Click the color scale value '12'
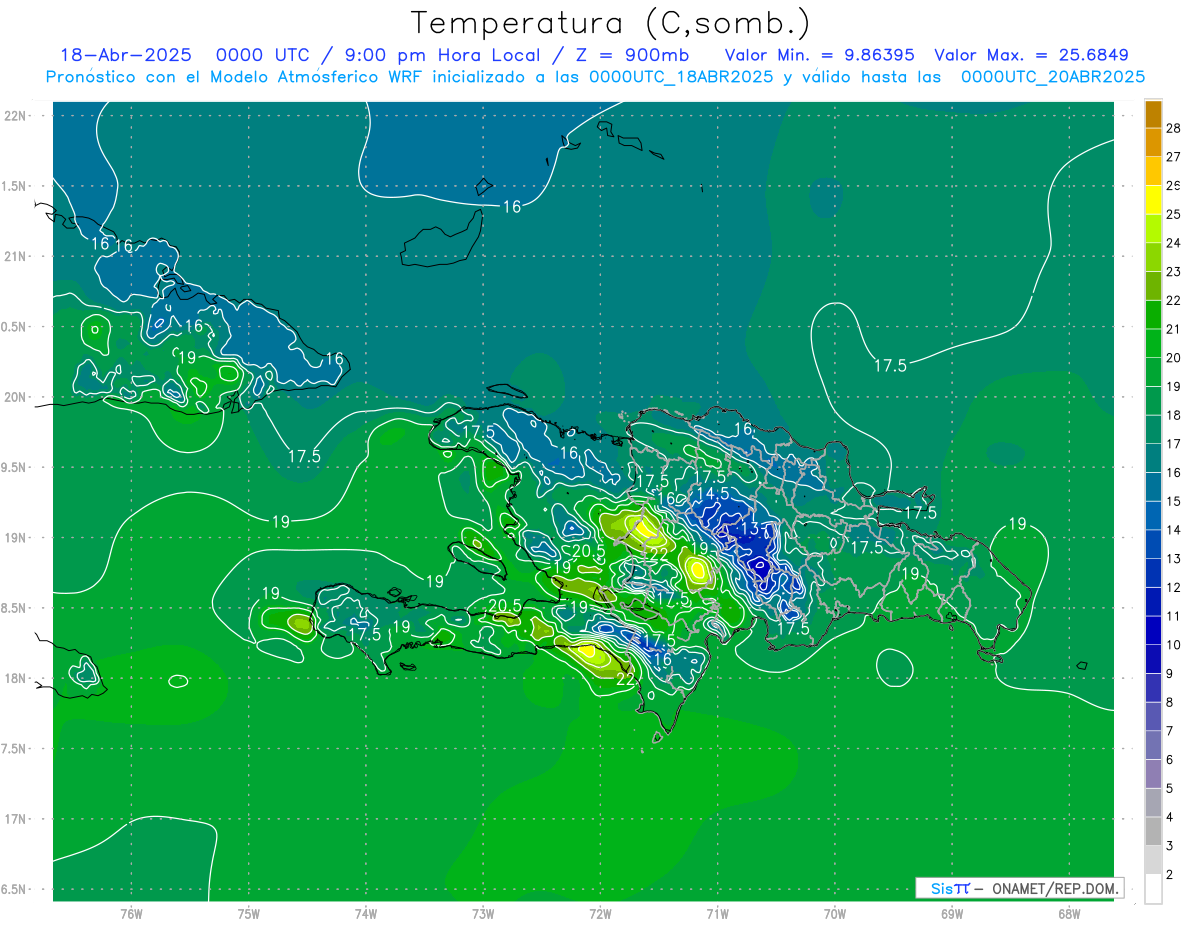Screen dimensions: 1200x927 1173,588
